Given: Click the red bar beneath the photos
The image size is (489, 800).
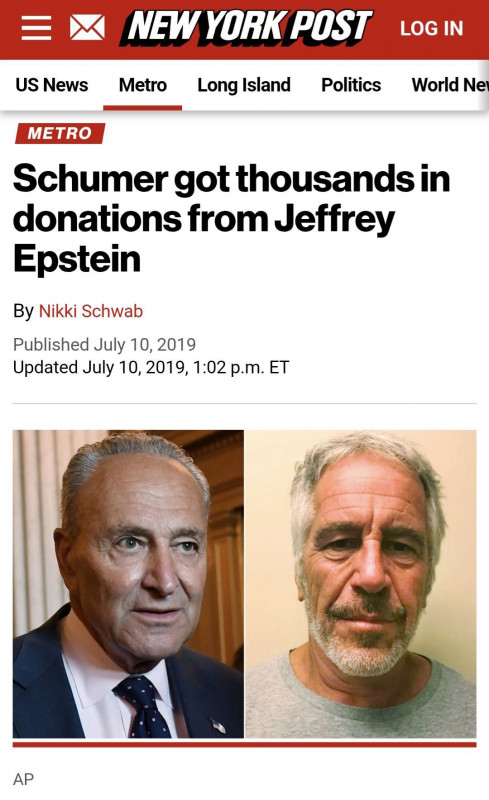Looking at the screenshot, I should pyautogui.click(x=244, y=745).
